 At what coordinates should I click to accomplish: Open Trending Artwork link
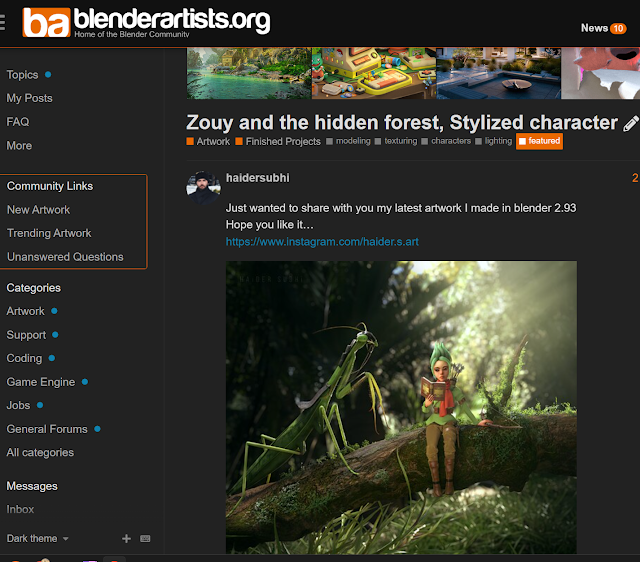[49, 233]
